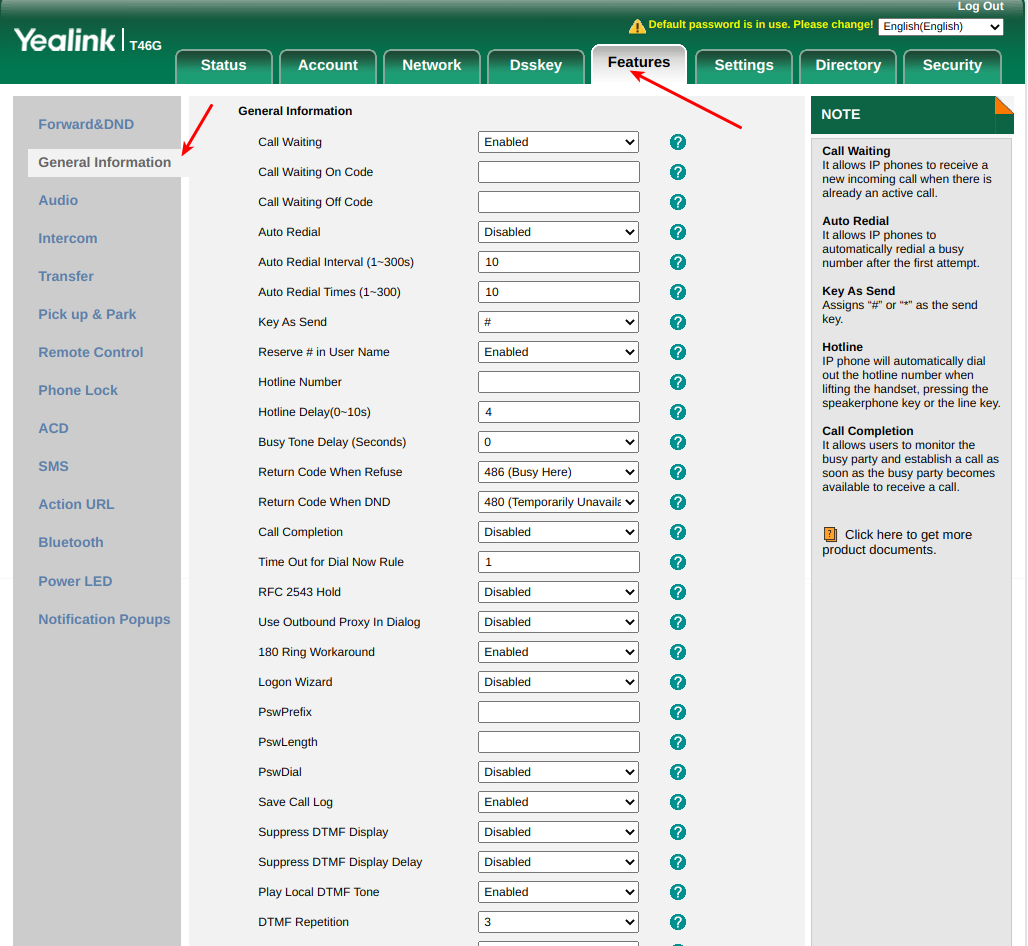Click help icon for DTMF Repetition
The height and width of the screenshot is (946, 1028).
coord(677,922)
